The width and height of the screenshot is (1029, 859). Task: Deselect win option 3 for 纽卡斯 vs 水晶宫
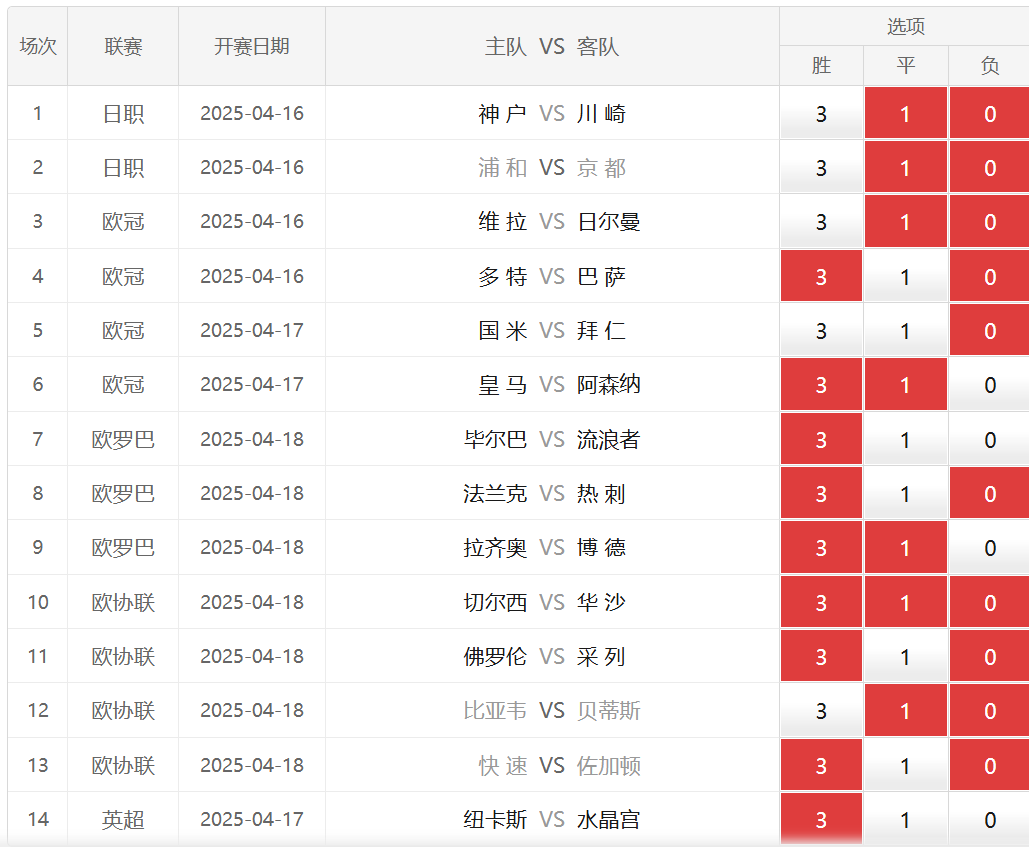click(821, 819)
